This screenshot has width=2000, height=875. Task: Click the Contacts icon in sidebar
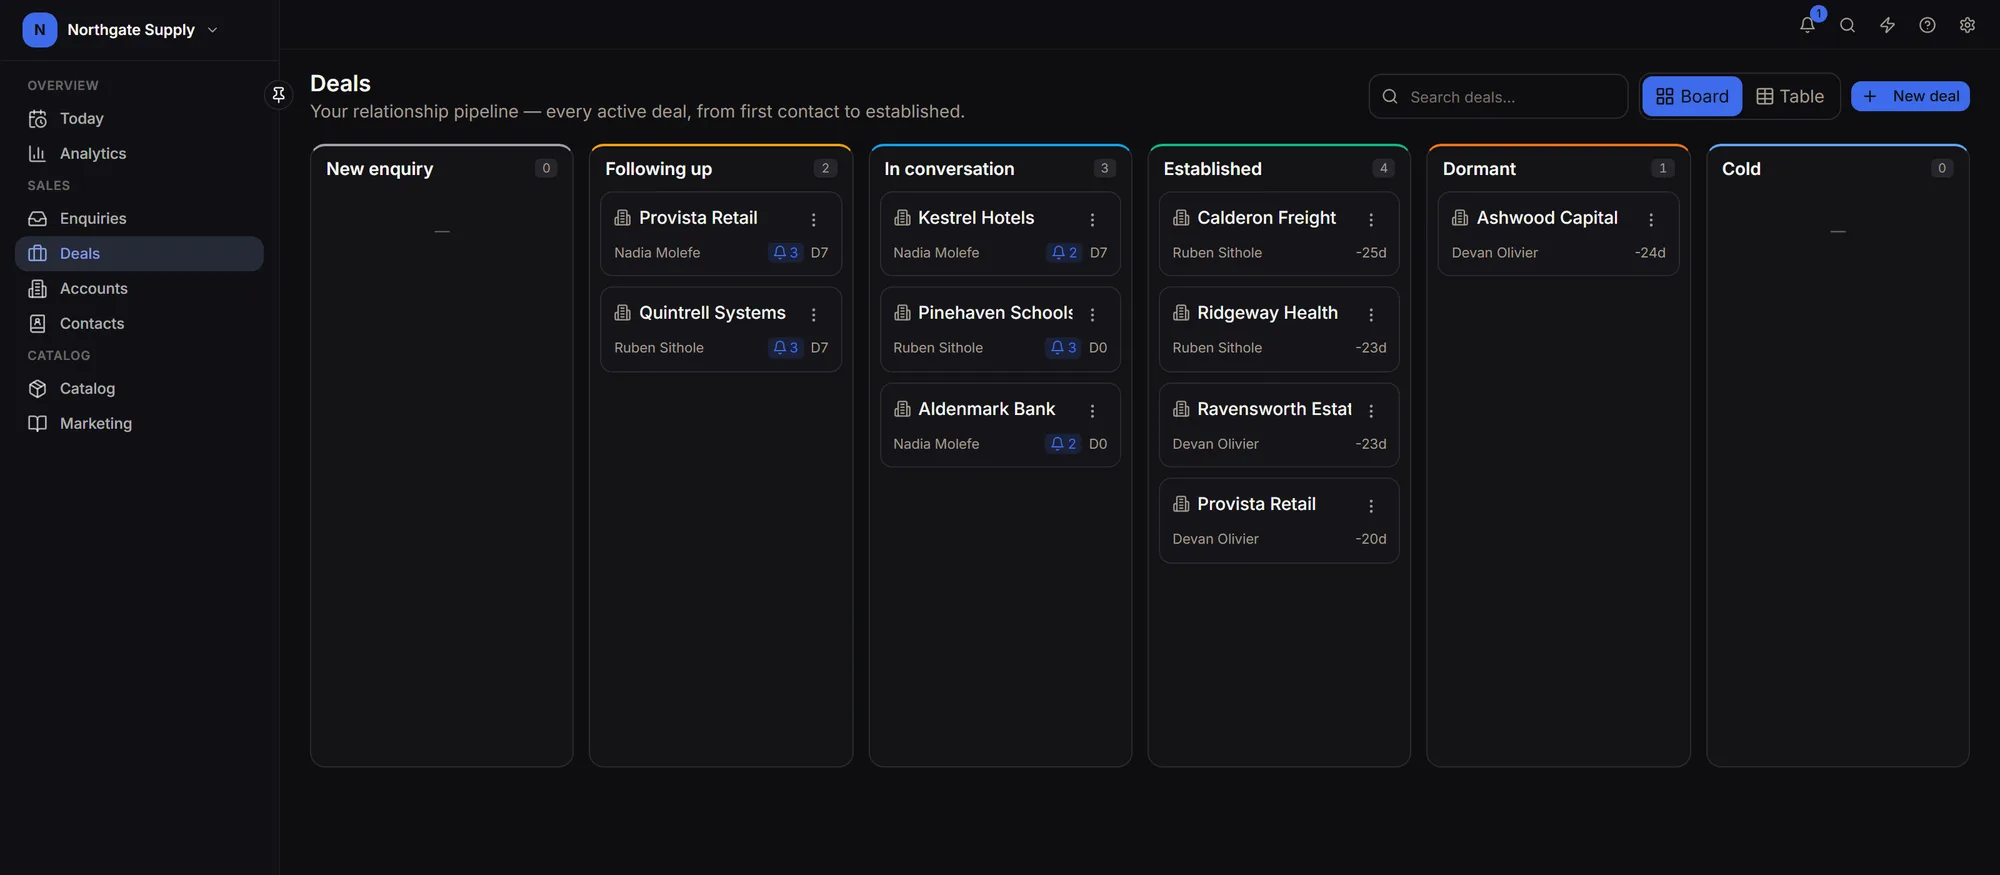coord(38,323)
